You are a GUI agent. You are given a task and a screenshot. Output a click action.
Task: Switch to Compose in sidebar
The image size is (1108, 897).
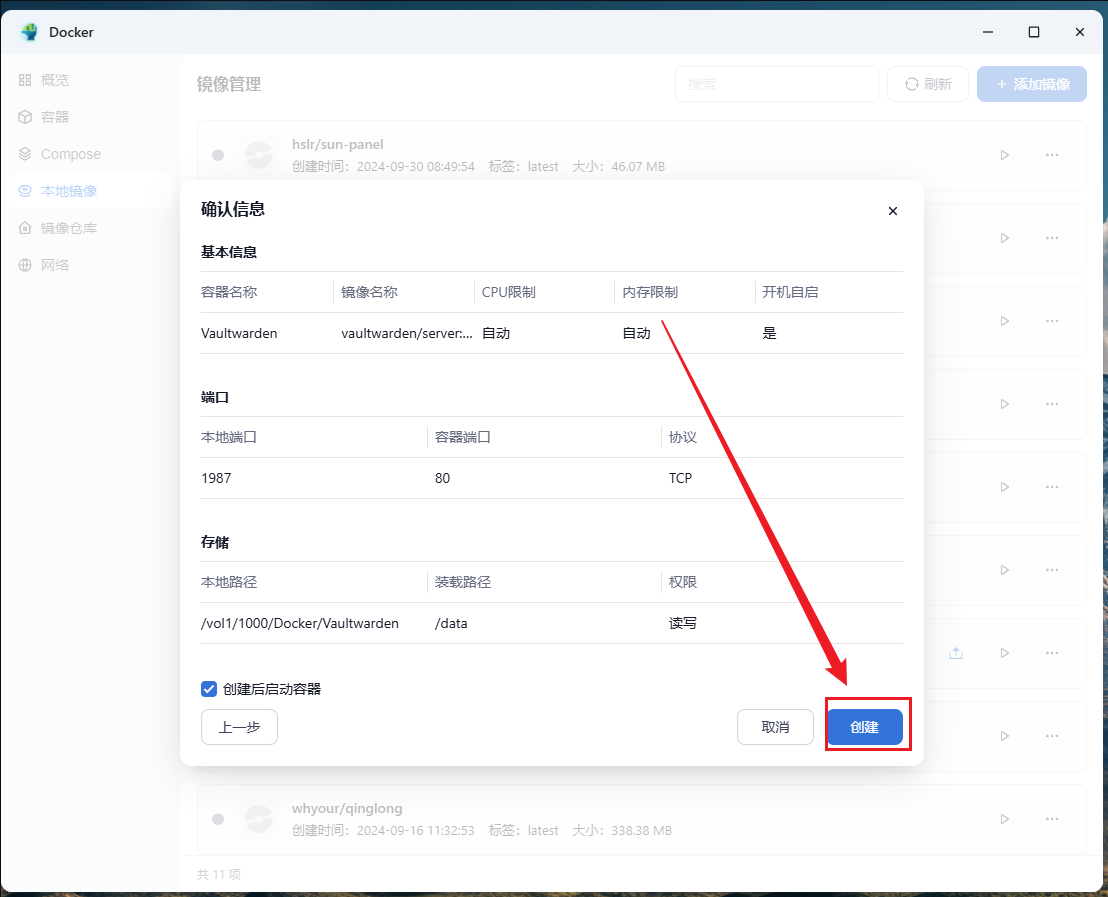[70, 154]
